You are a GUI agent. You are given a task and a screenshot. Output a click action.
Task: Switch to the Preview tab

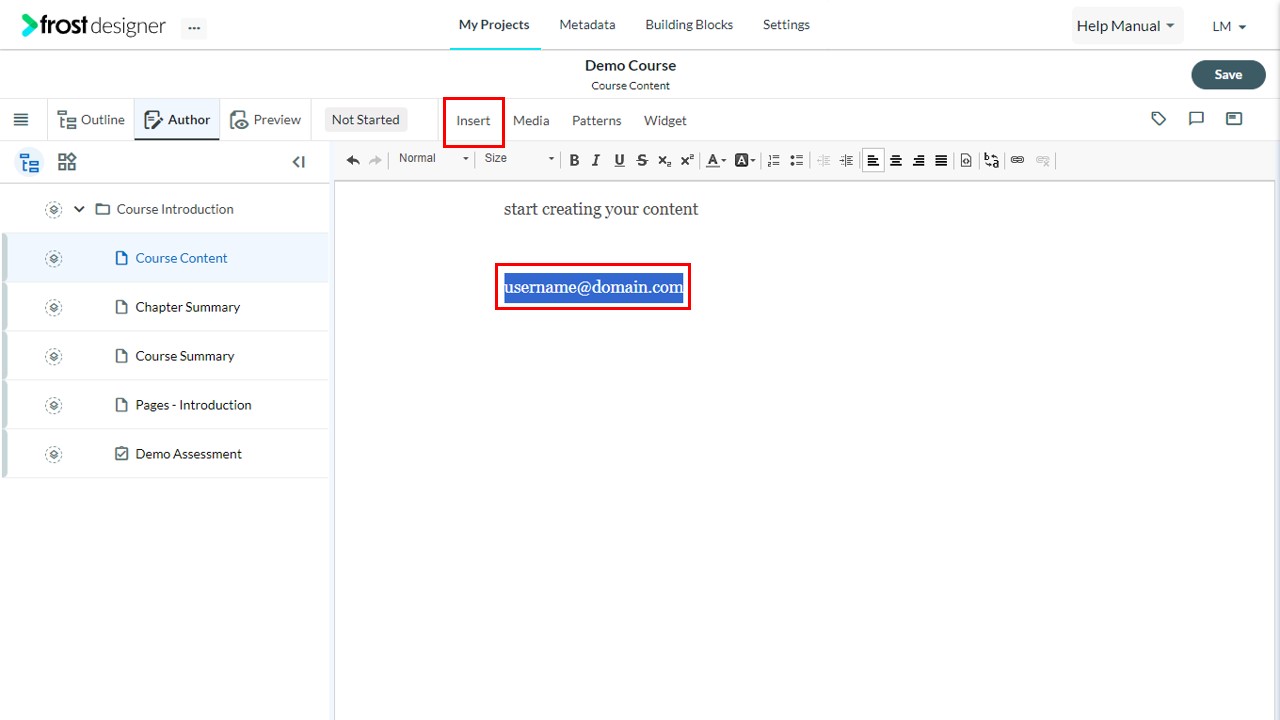point(266,120)
